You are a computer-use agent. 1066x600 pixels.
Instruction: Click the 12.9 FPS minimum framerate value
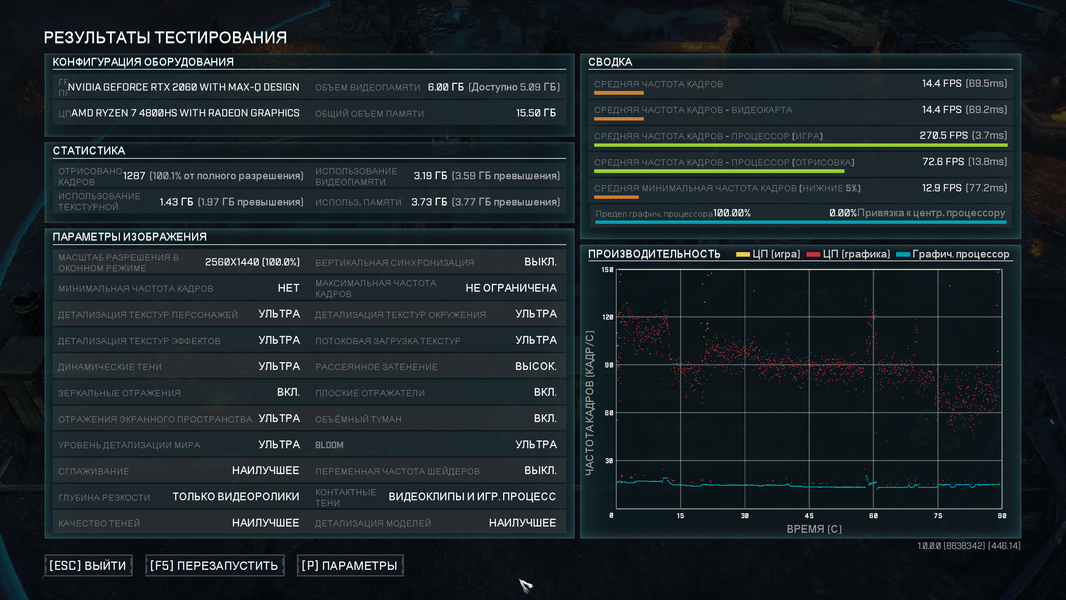(x=942, y=188)
